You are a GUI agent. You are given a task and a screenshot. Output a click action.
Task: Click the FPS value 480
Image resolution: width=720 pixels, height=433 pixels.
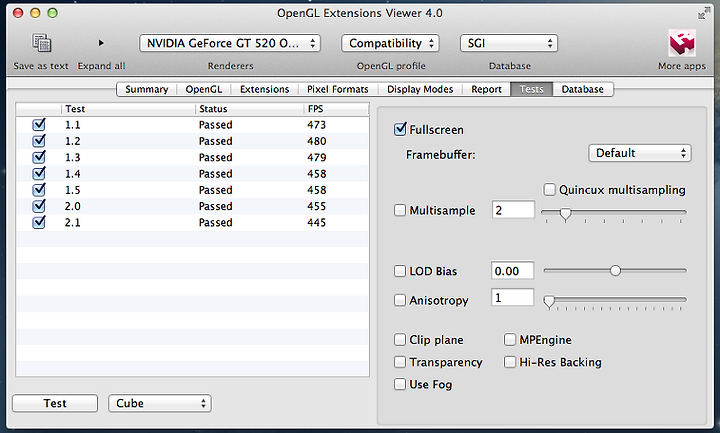click(x=316, y=141)
